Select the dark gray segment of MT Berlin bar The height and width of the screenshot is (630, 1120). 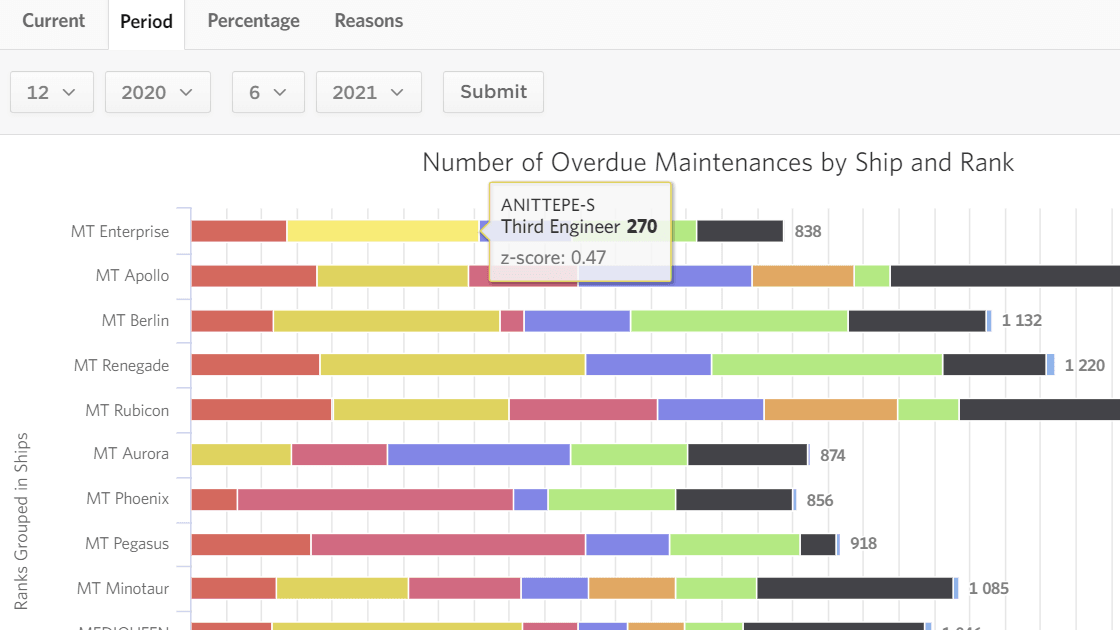(916, 321)
